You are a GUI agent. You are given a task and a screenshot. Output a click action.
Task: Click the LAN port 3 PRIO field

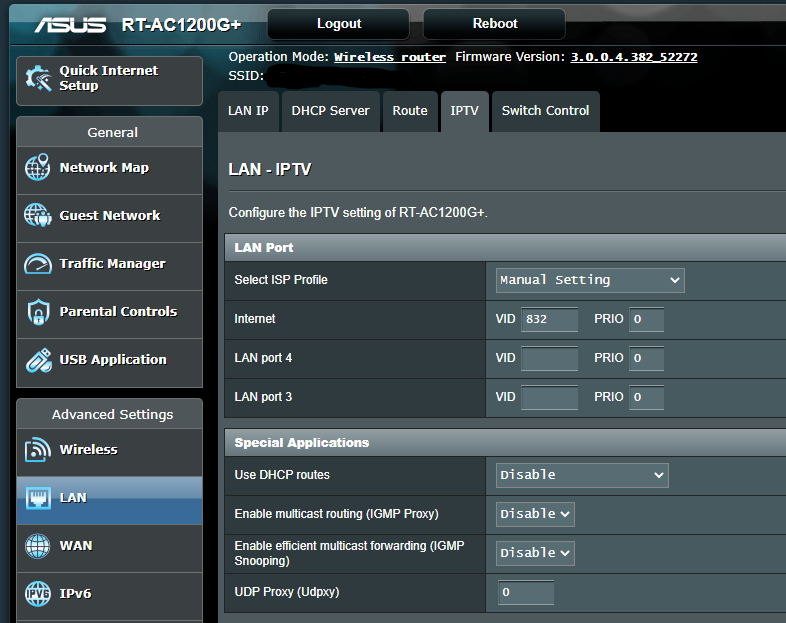646,397
